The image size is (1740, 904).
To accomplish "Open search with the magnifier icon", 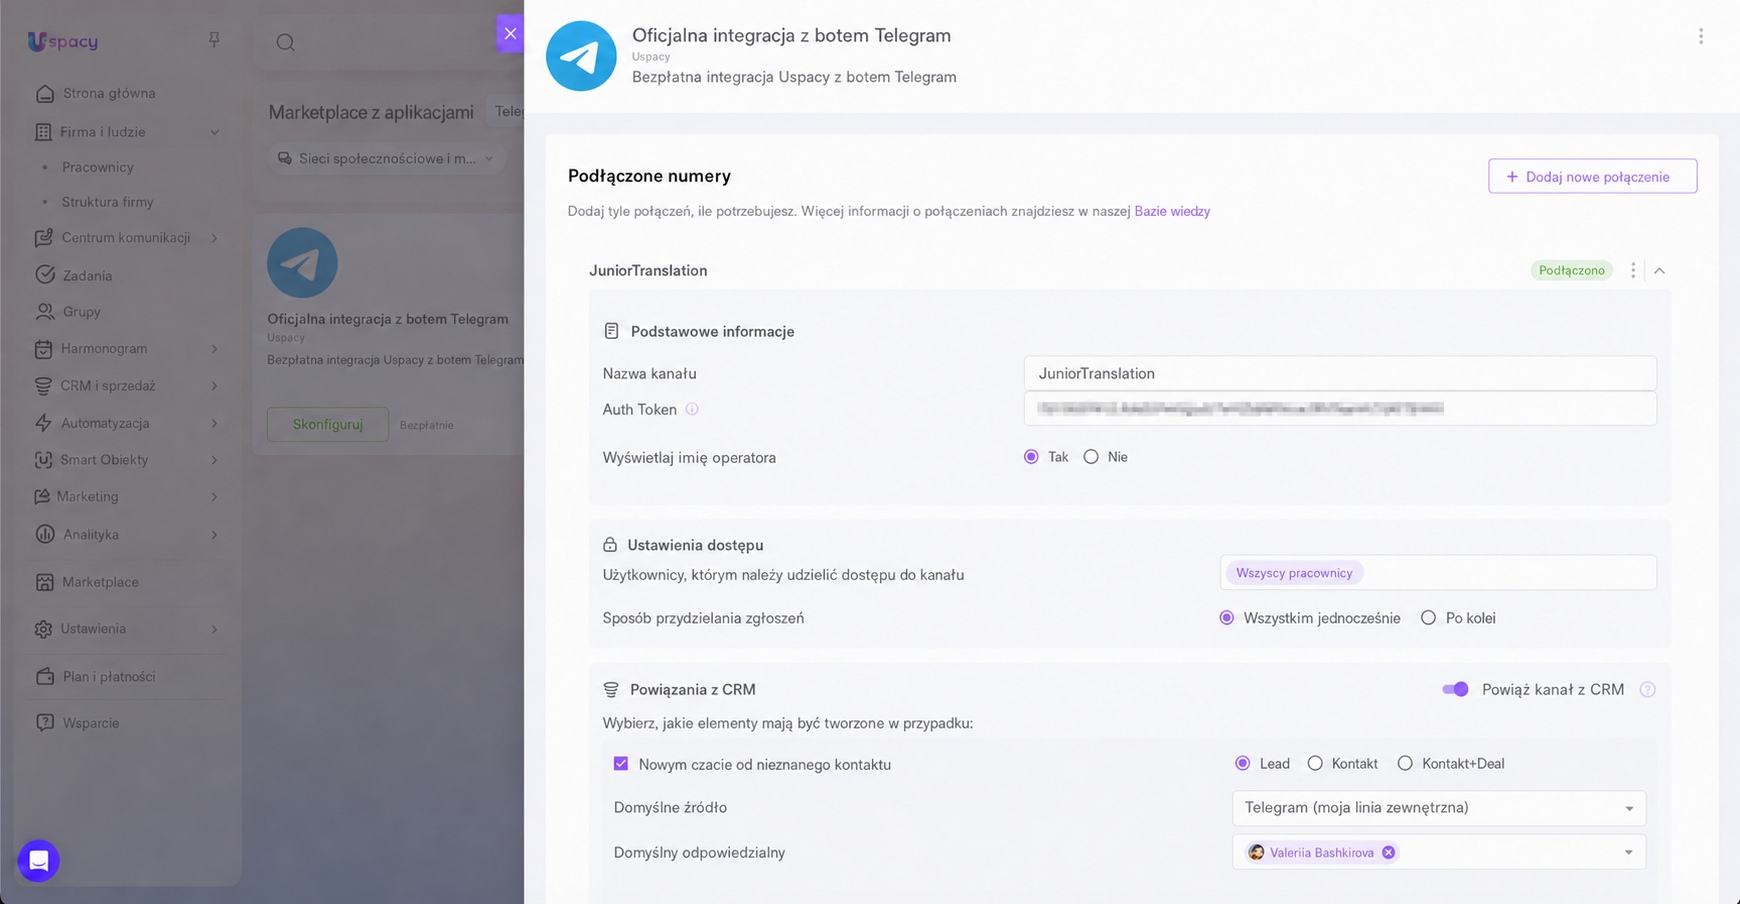I will click(x=285, y=42).
